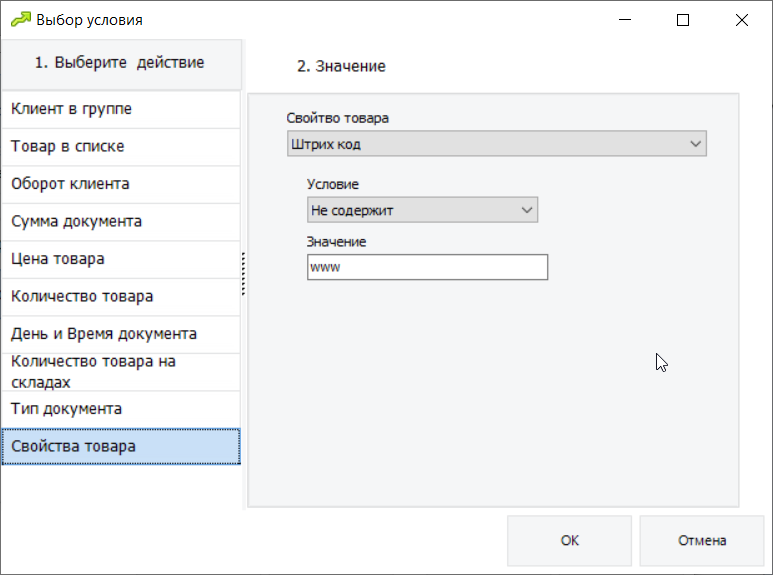Choose Количество товара condition
Image resolution: width=773 pixels, height=575 pixels.
pos(121,296)
